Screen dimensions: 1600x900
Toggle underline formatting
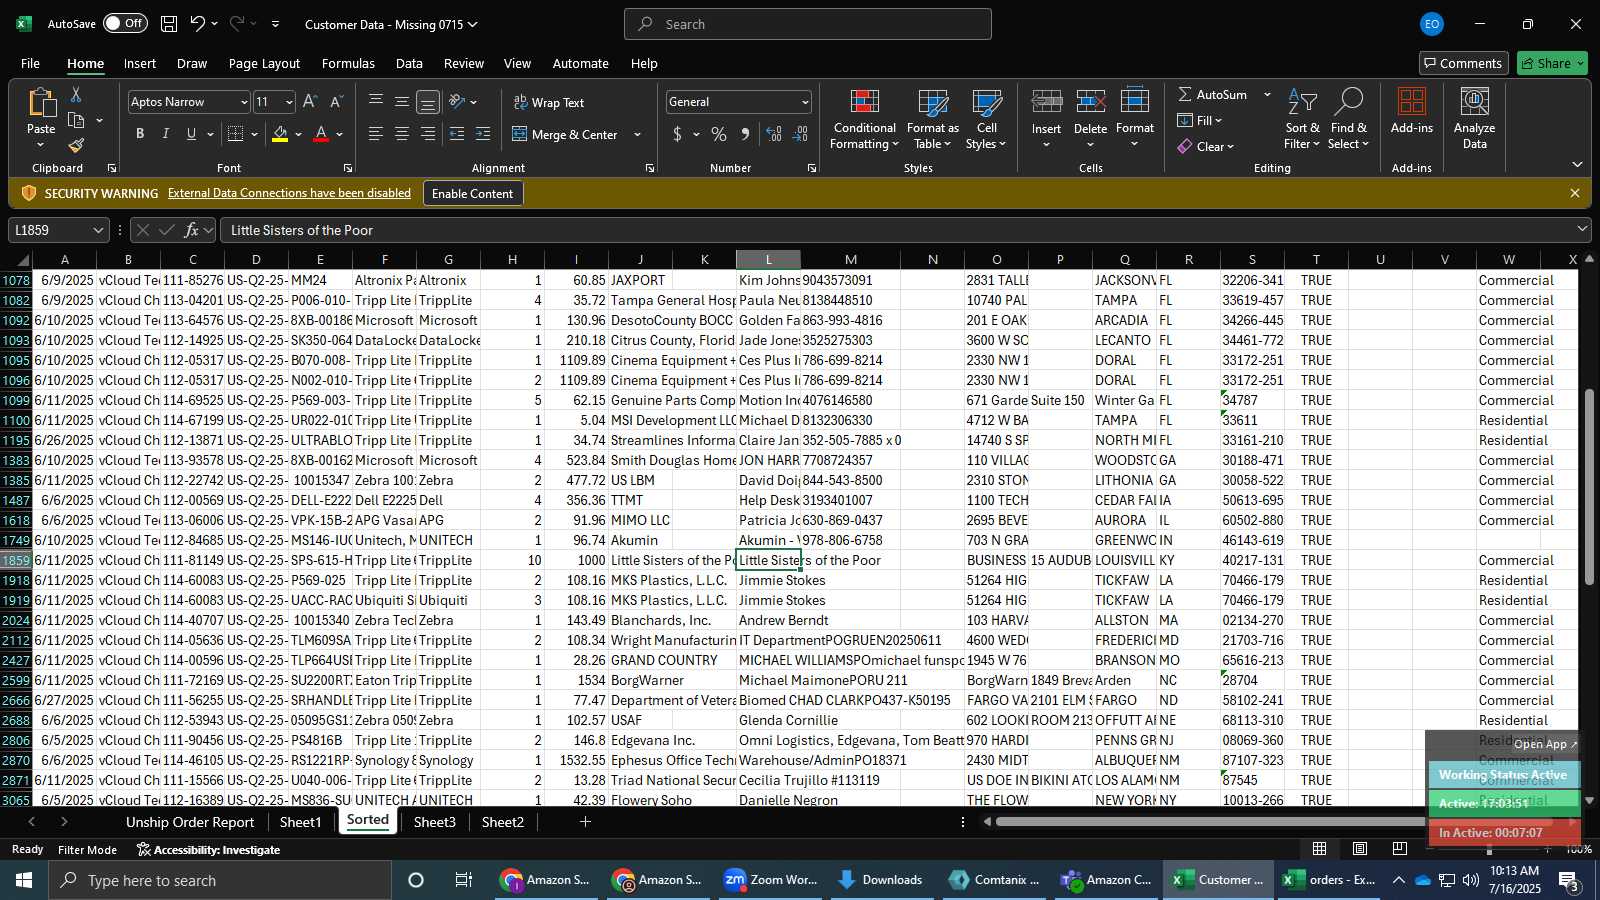pos(191,134)
